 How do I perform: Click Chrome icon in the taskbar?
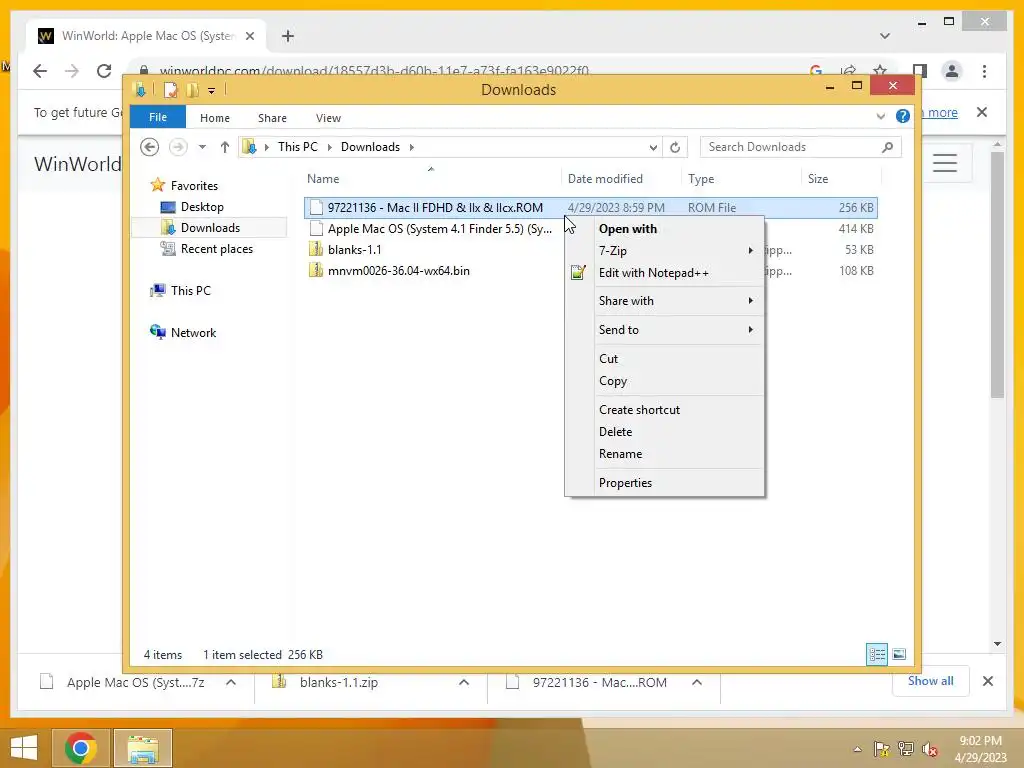coord(80,748)
